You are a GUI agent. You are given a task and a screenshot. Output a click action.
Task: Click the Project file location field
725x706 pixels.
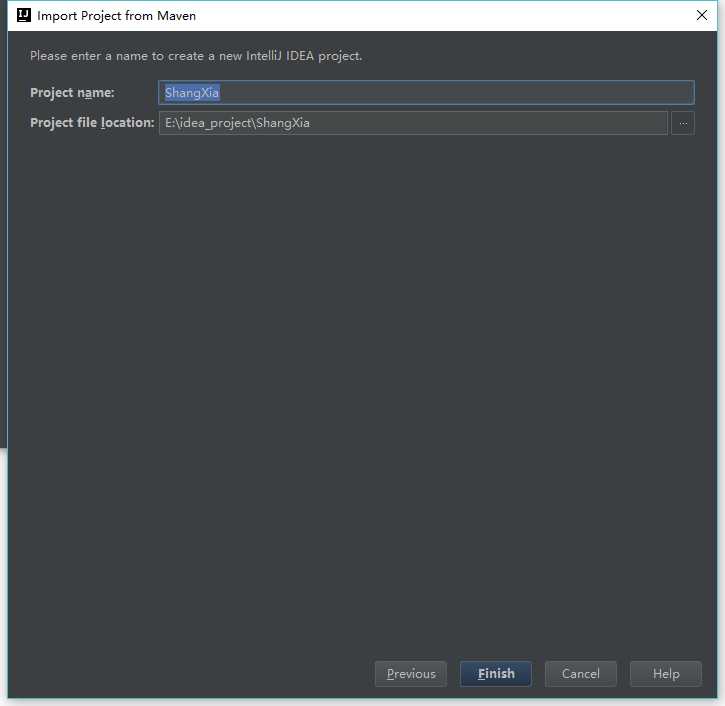(413, 123)
